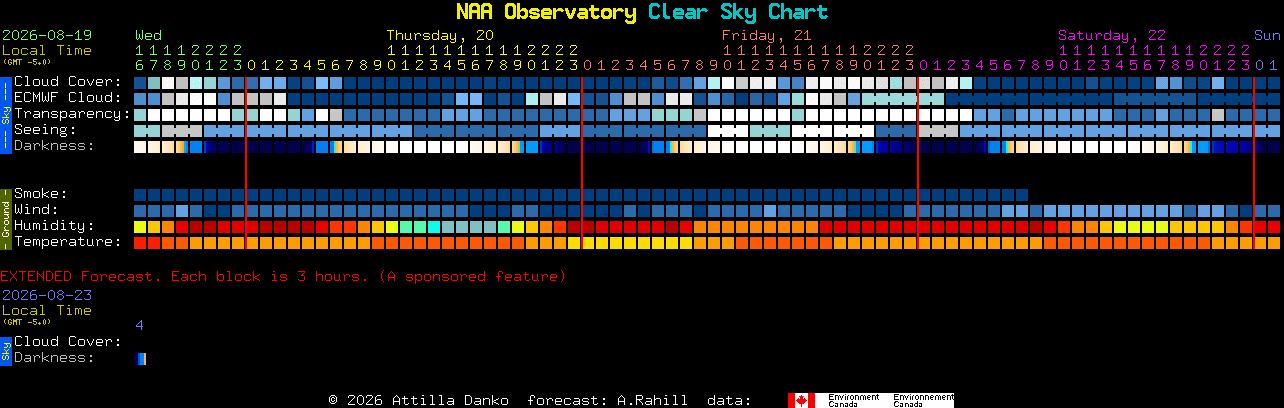The width and height of the screenshot is (1284, 408).
Task: Click the Sky badge in extended forecast
Action: point(5,350)
